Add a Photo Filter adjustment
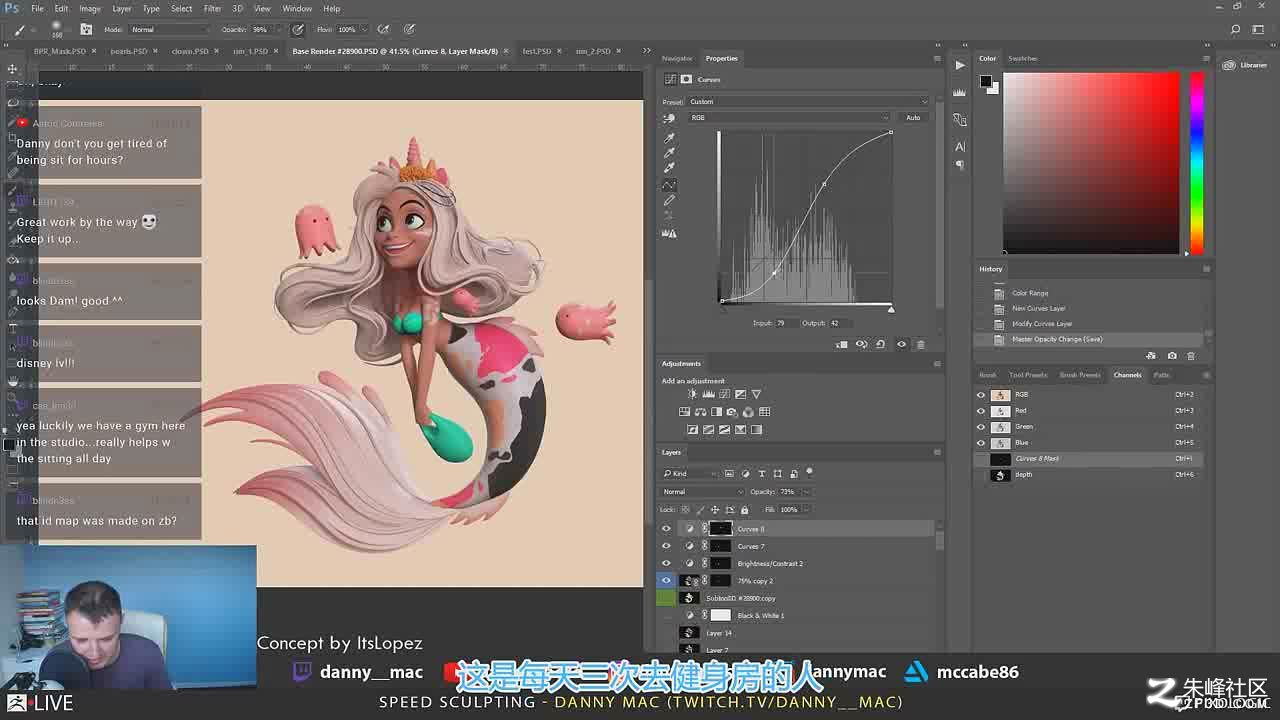This screenshot has height=720, width=1280. click(x=732, y=412)
